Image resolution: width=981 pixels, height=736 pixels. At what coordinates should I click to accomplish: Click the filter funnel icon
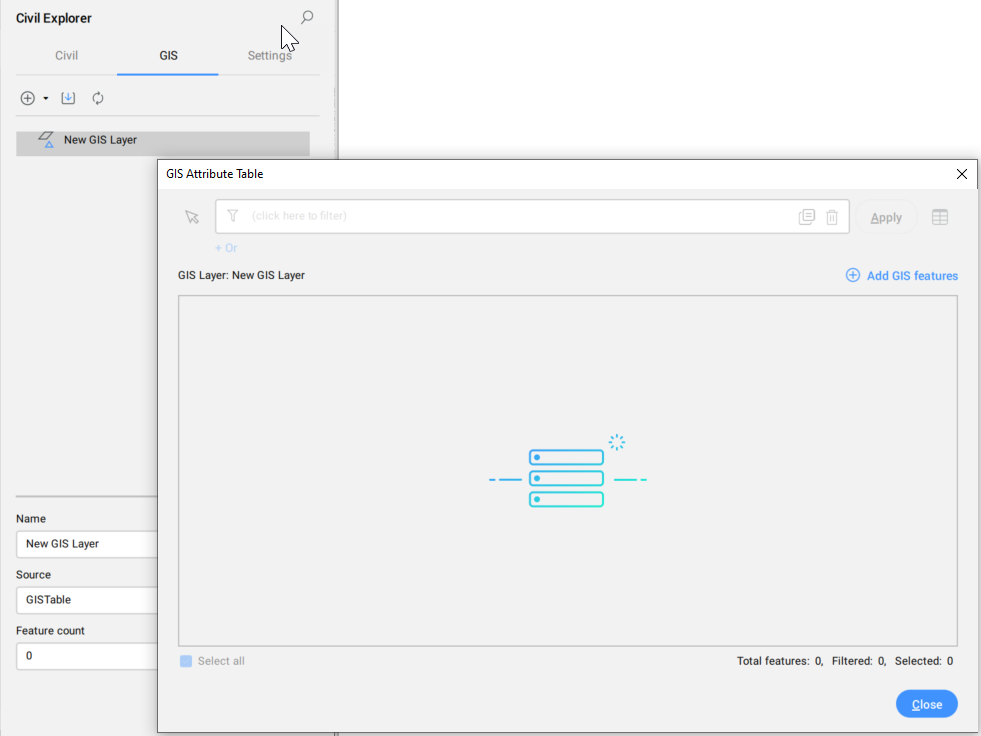pyautogui.click(x=233, y=216)
